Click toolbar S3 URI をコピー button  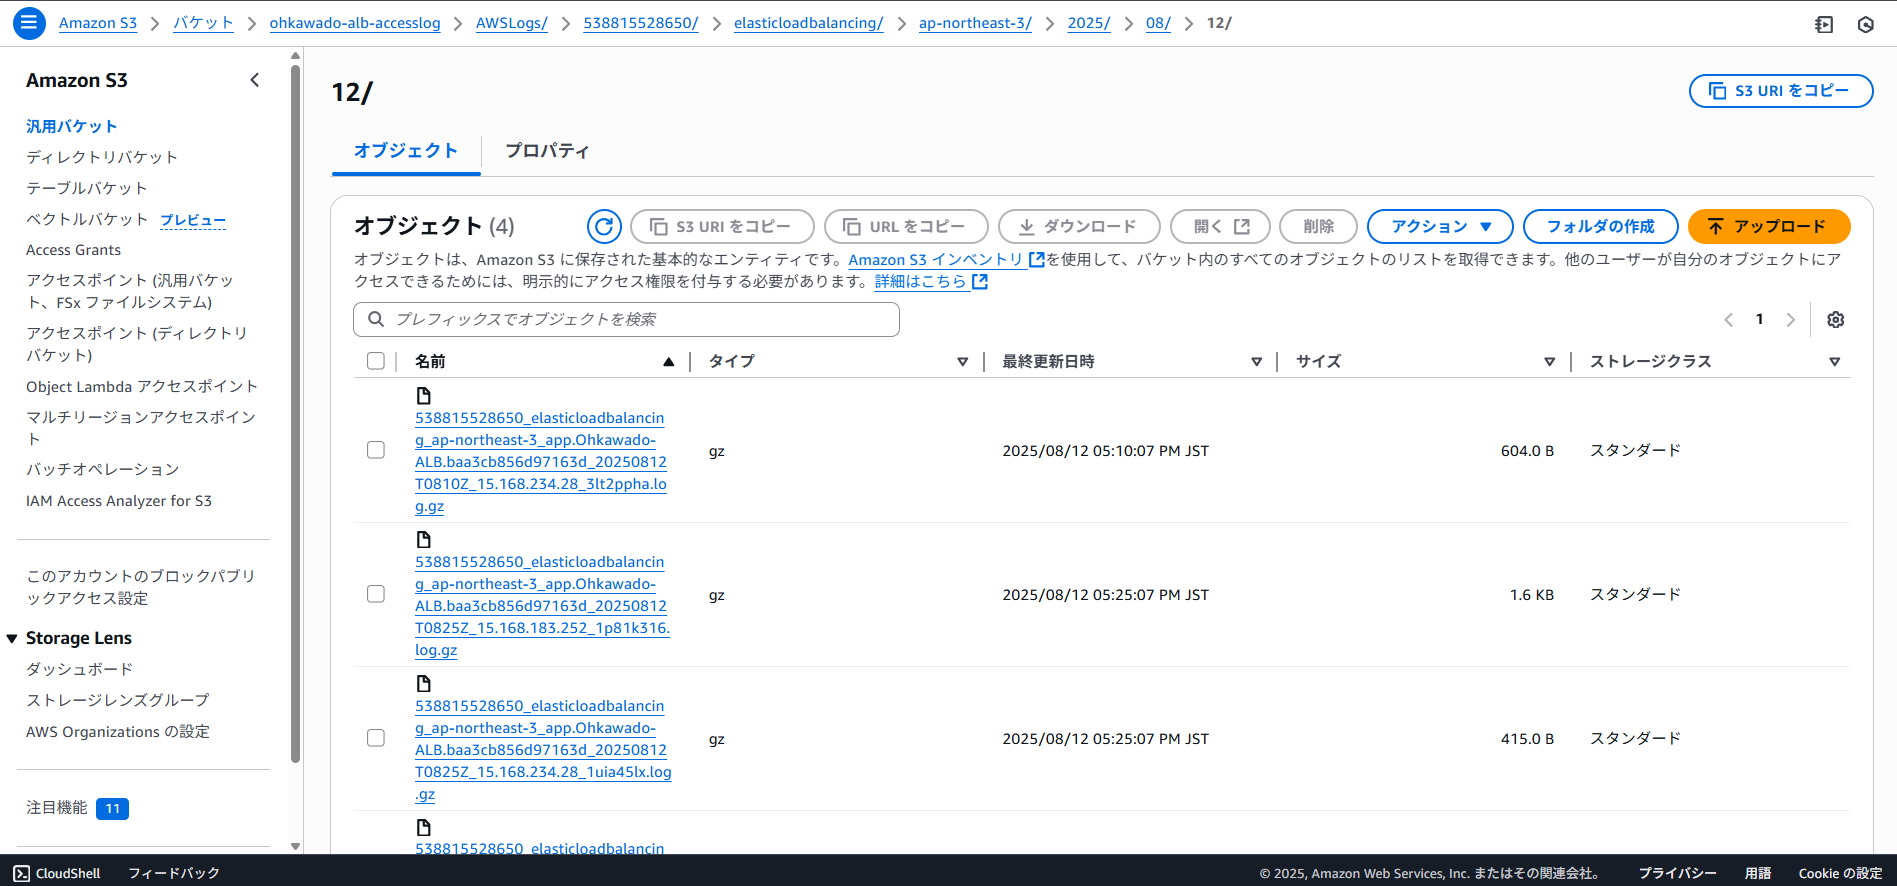[x=722, y=226]
